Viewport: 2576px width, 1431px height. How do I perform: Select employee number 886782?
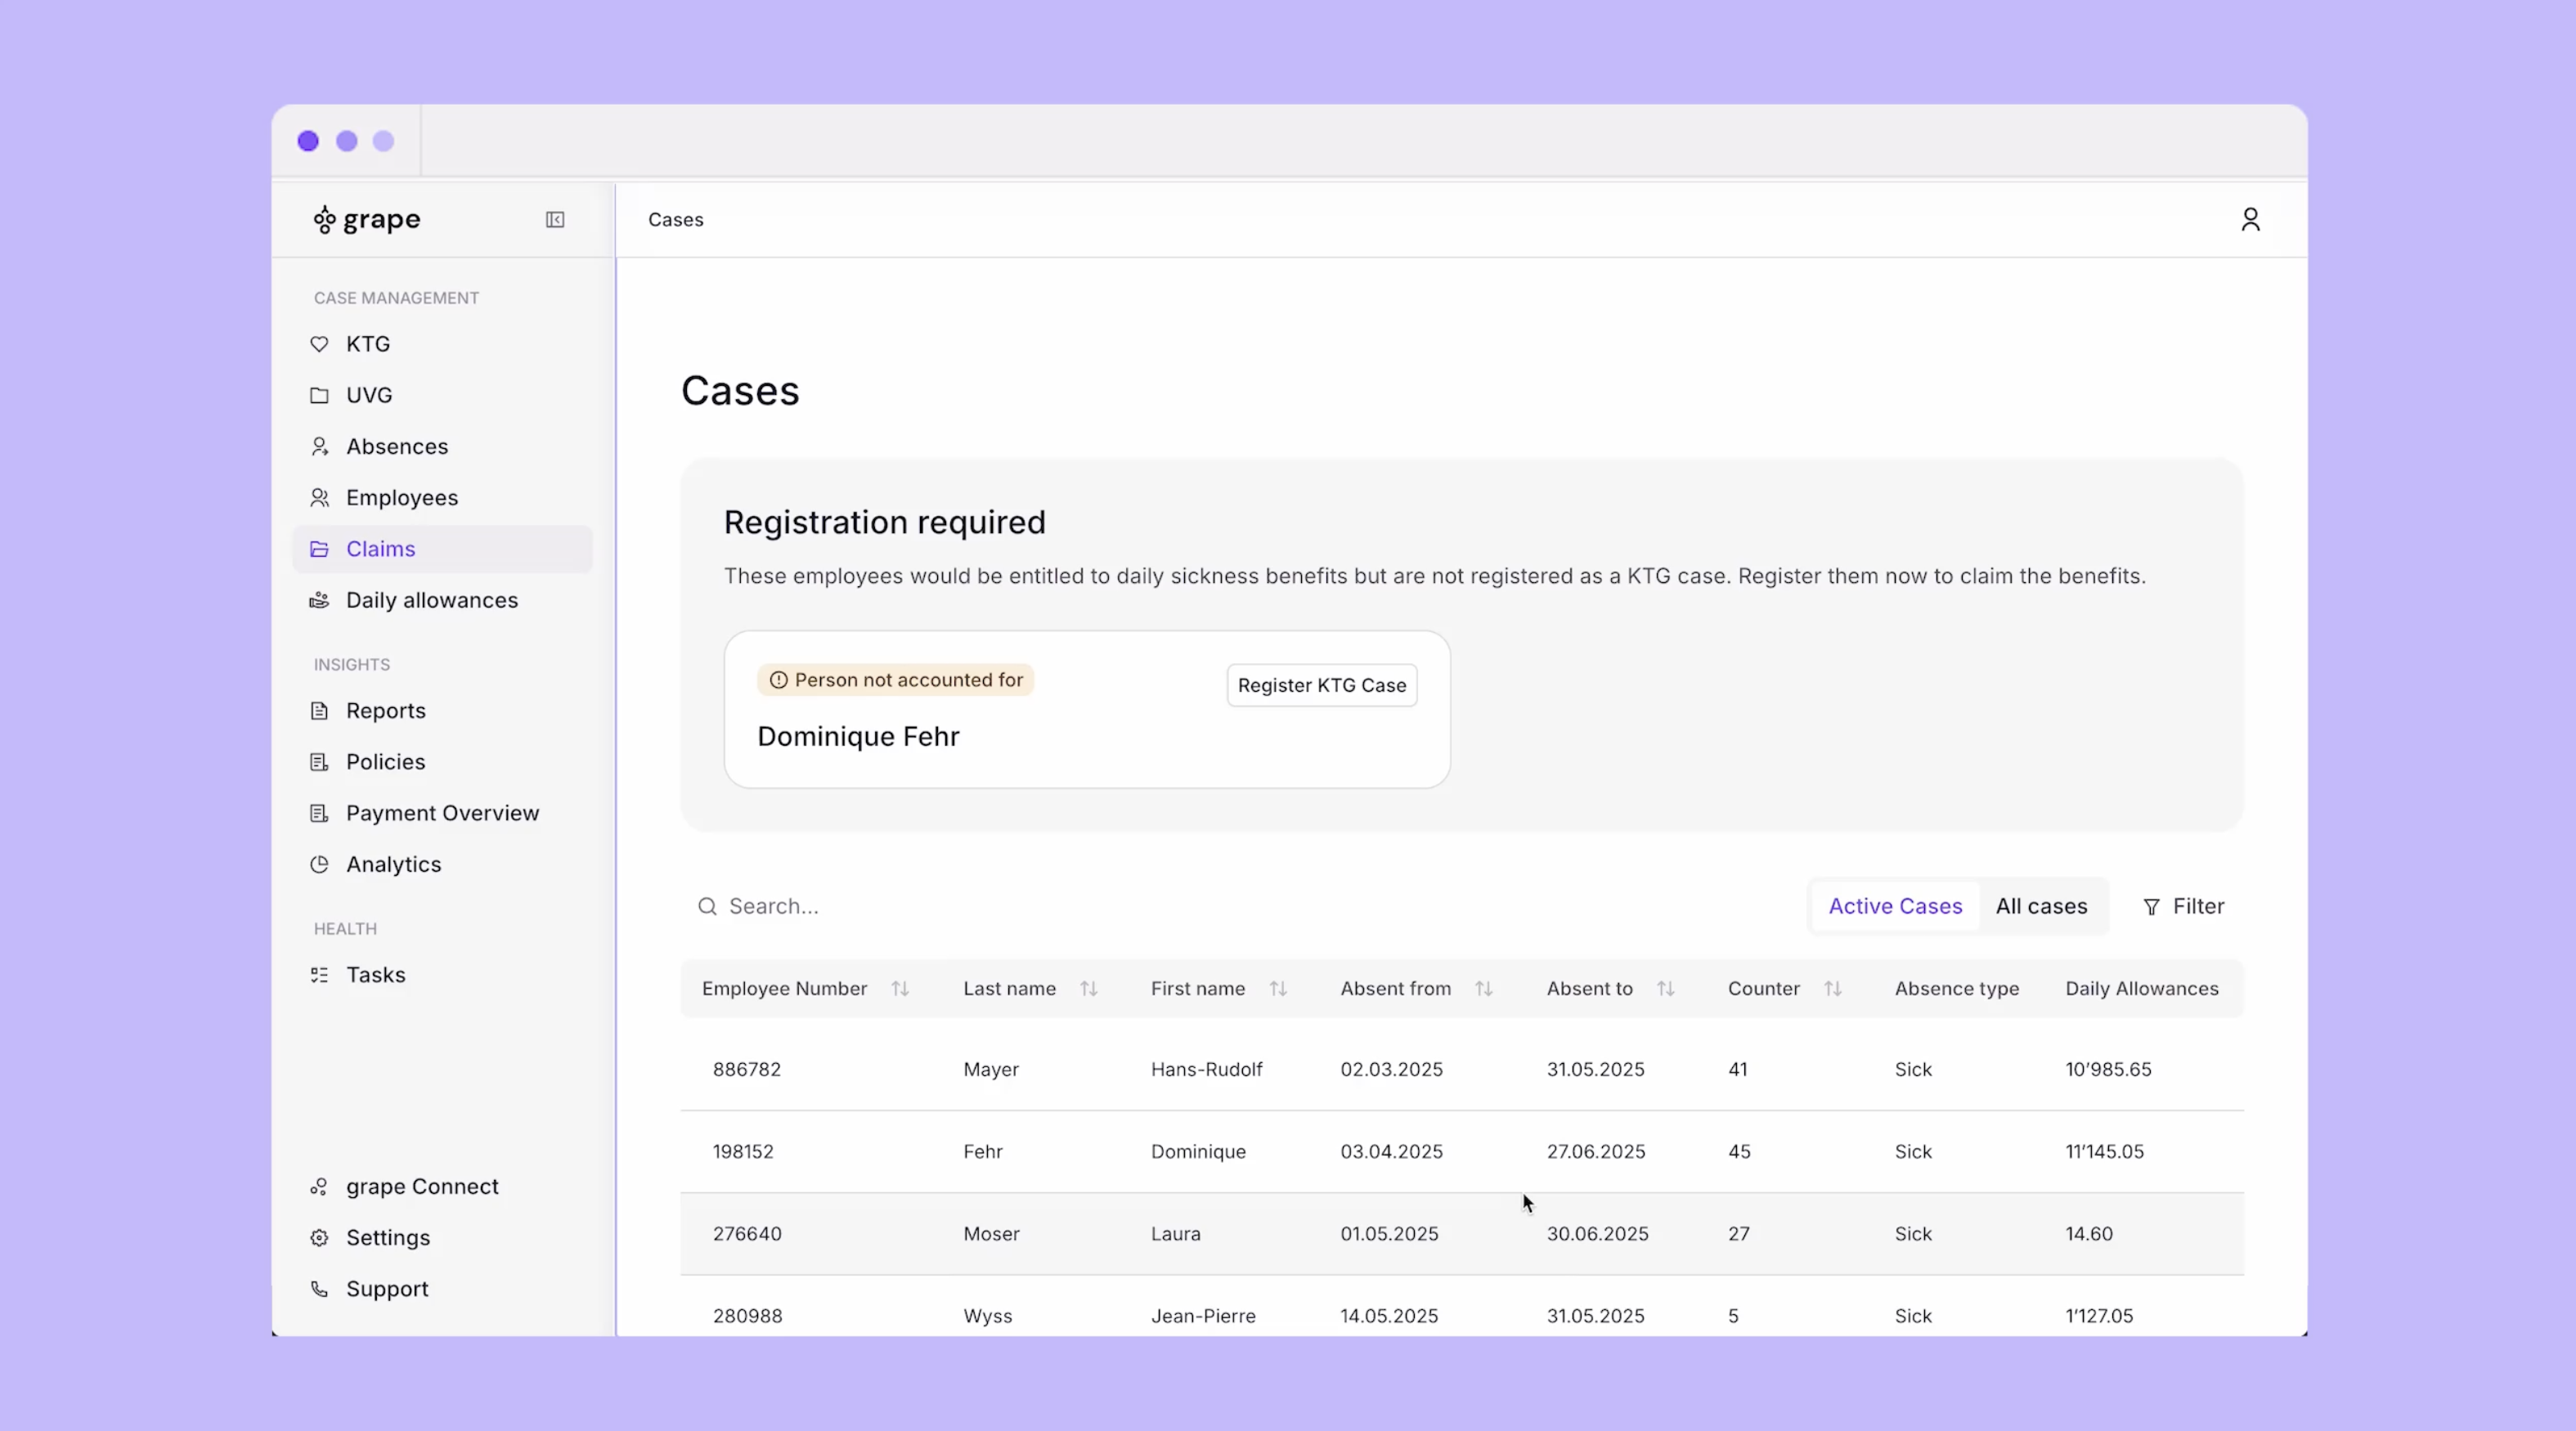[x=746, y=1069]
